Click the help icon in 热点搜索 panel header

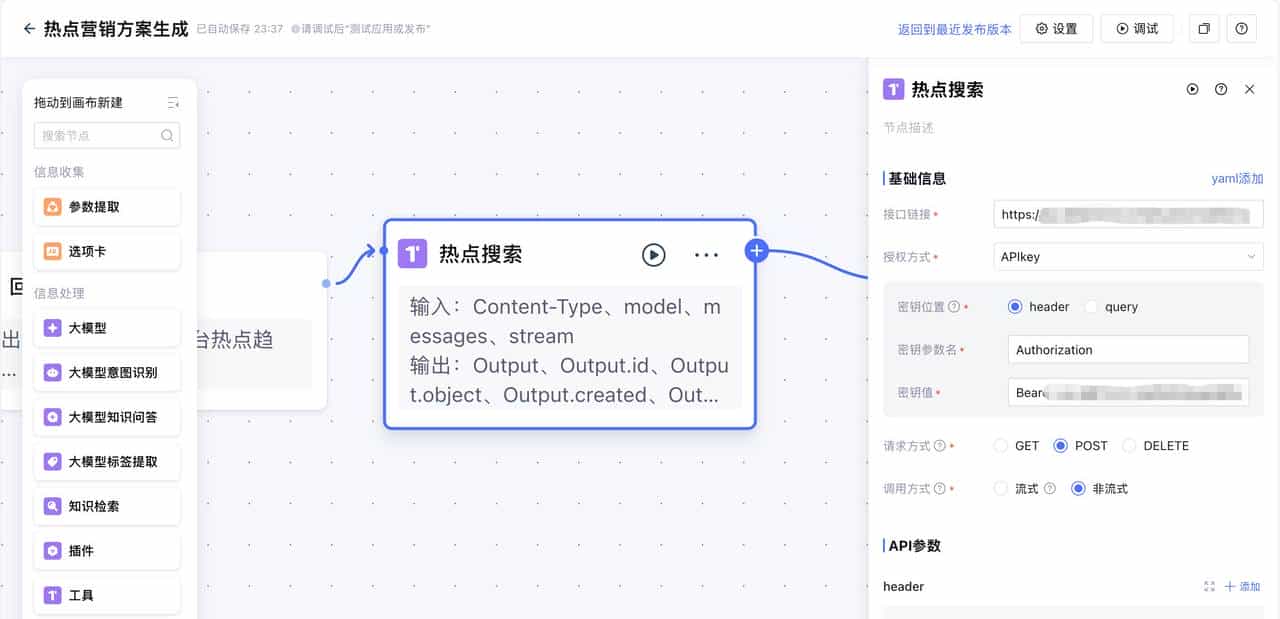point(1221,89)
